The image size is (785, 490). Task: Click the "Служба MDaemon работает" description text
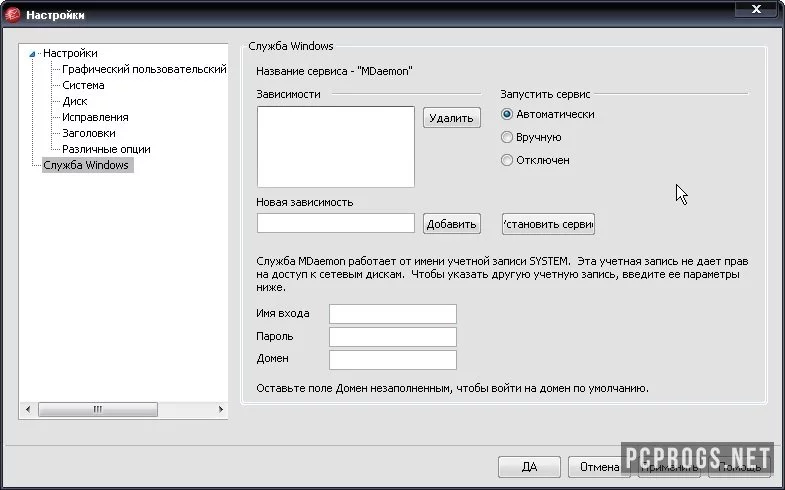[x=502, y=274]
